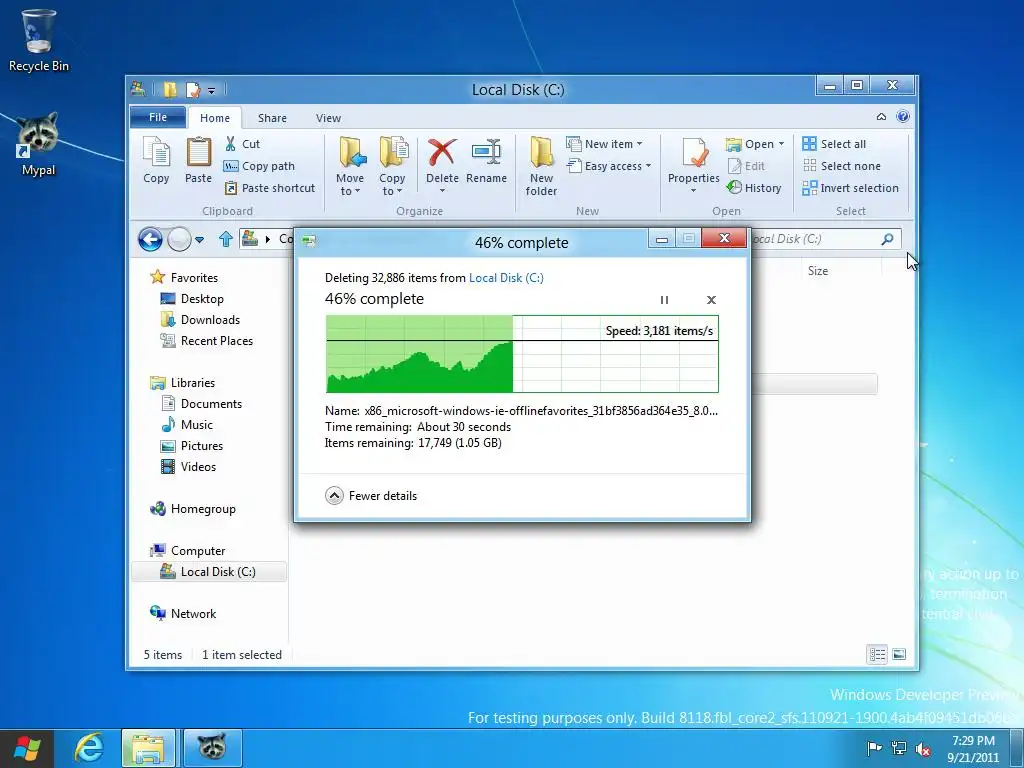1024x768 pixels.
Task: Switch to the Share ribbon tab
Action: [x=272, y=118]
